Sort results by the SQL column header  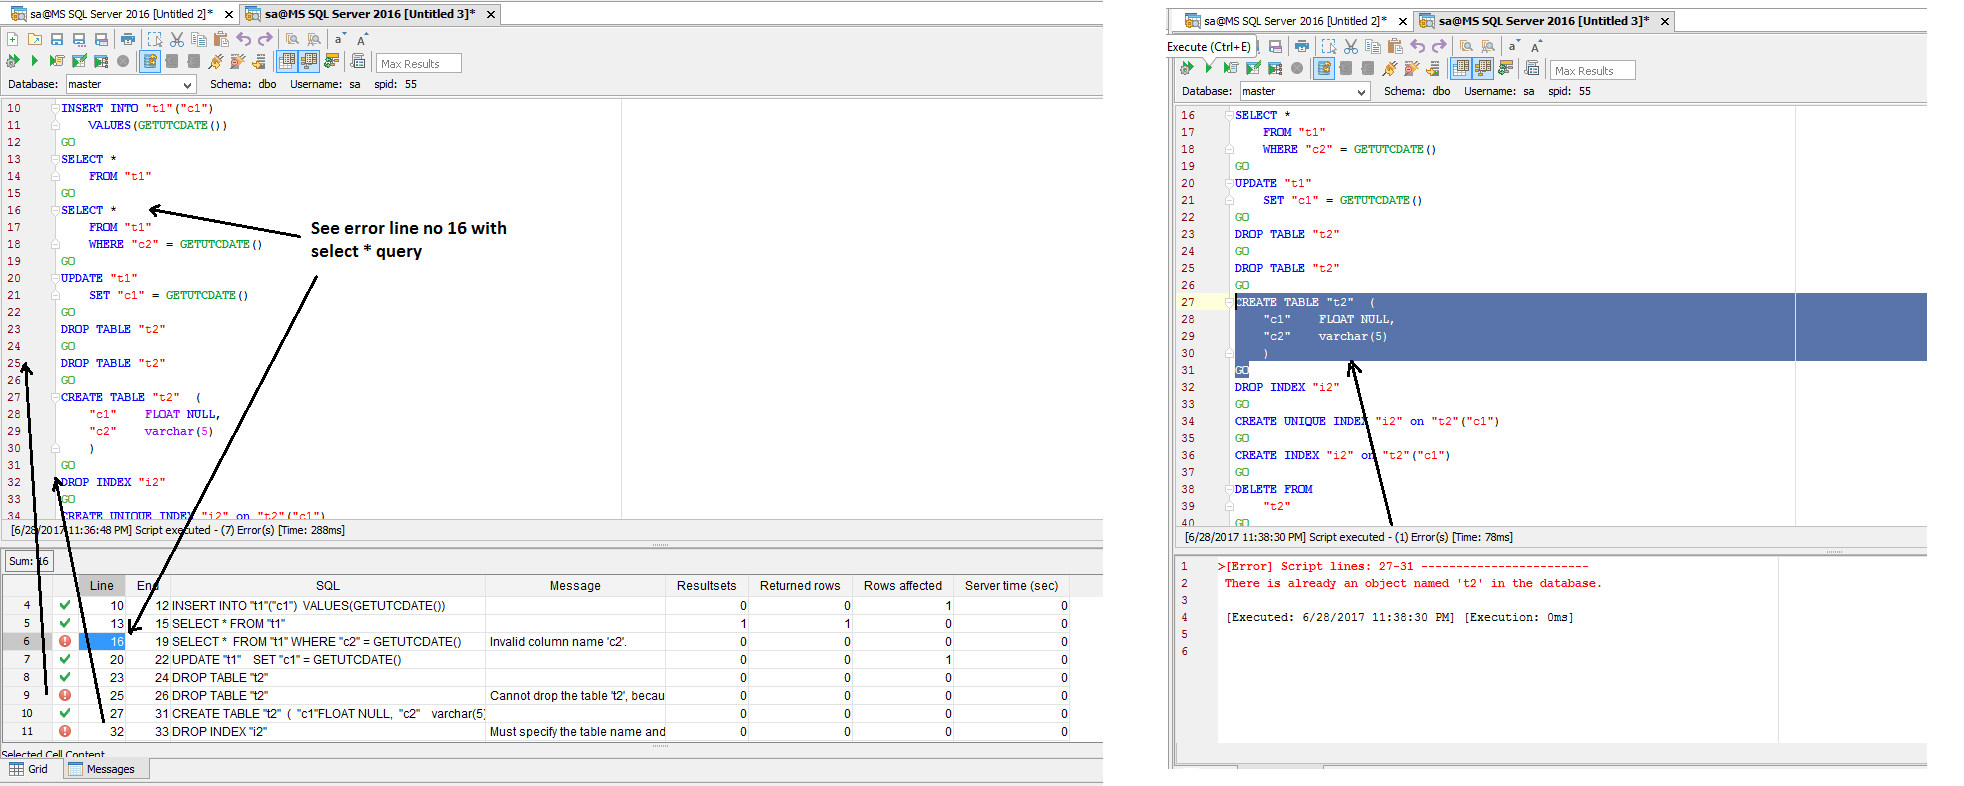328,586
